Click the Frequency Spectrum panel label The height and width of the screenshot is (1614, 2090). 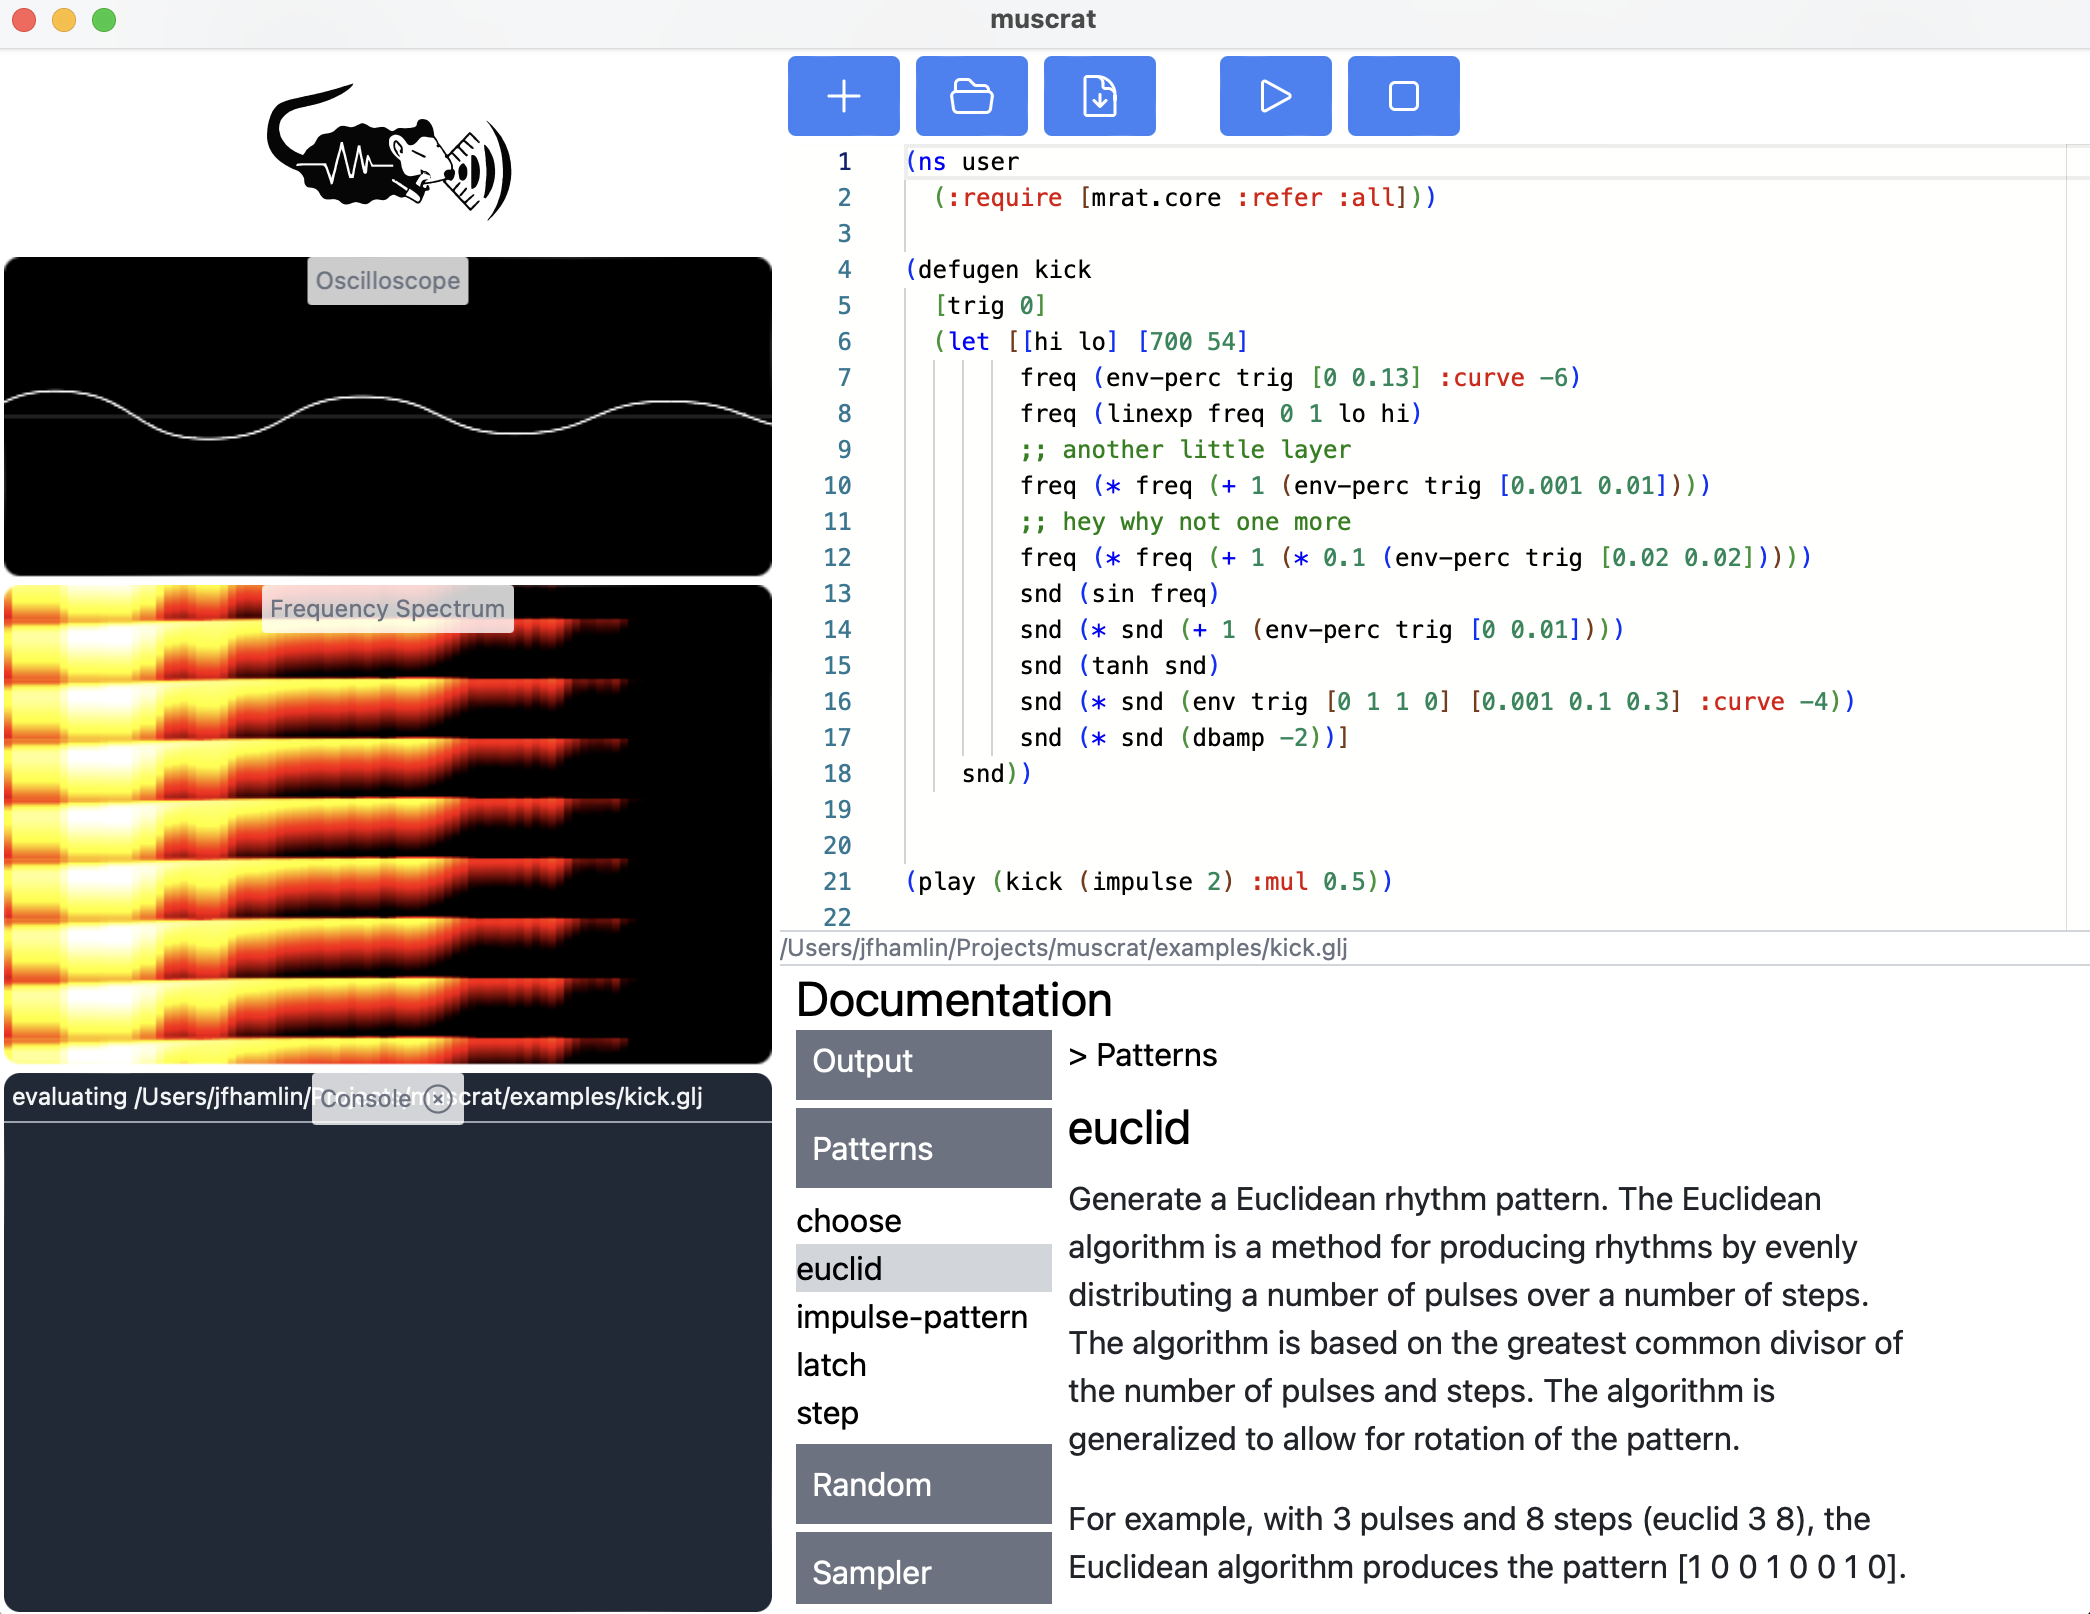(387, 609)
